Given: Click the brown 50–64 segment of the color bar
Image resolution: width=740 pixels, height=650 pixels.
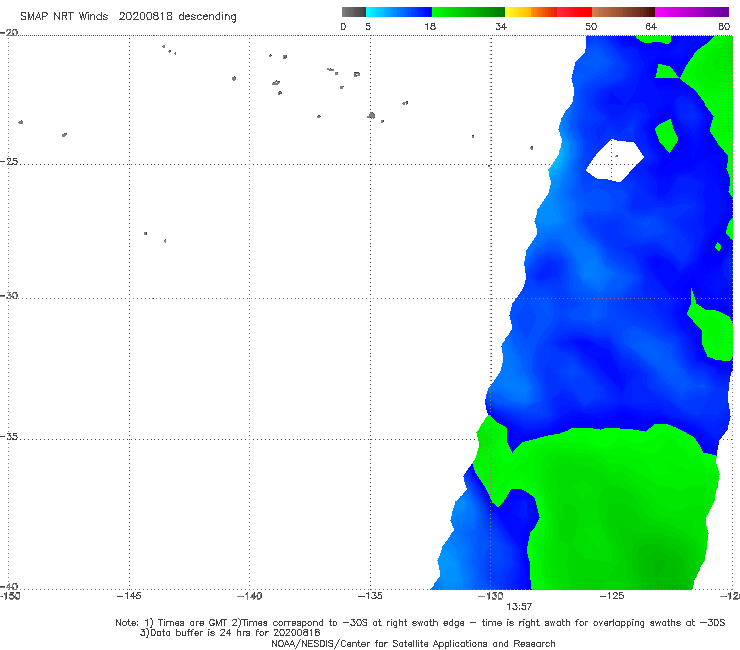Looking at the screenshot, I should 623,12.
